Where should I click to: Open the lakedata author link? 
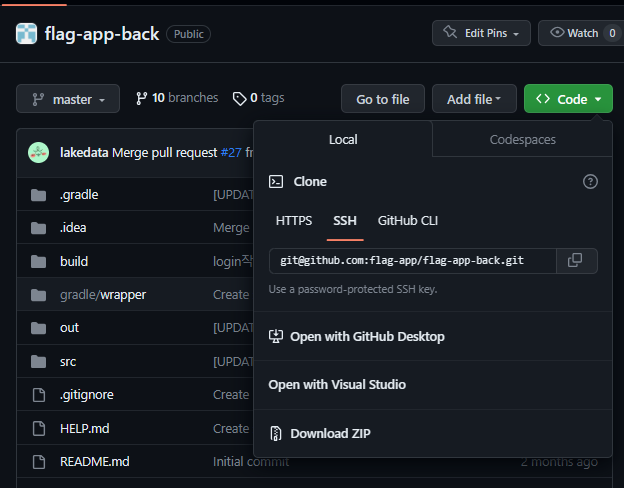(84, 152)
